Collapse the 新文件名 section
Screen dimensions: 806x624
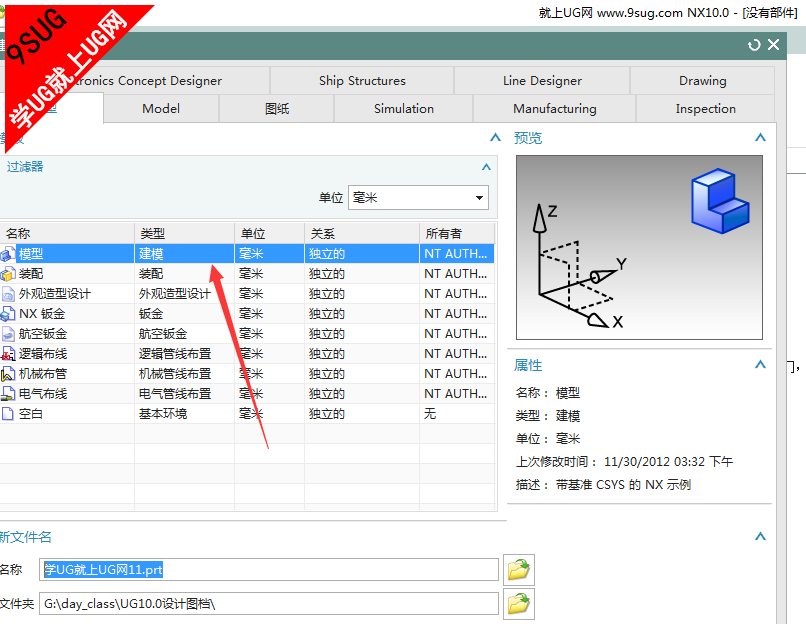point(760,536)
